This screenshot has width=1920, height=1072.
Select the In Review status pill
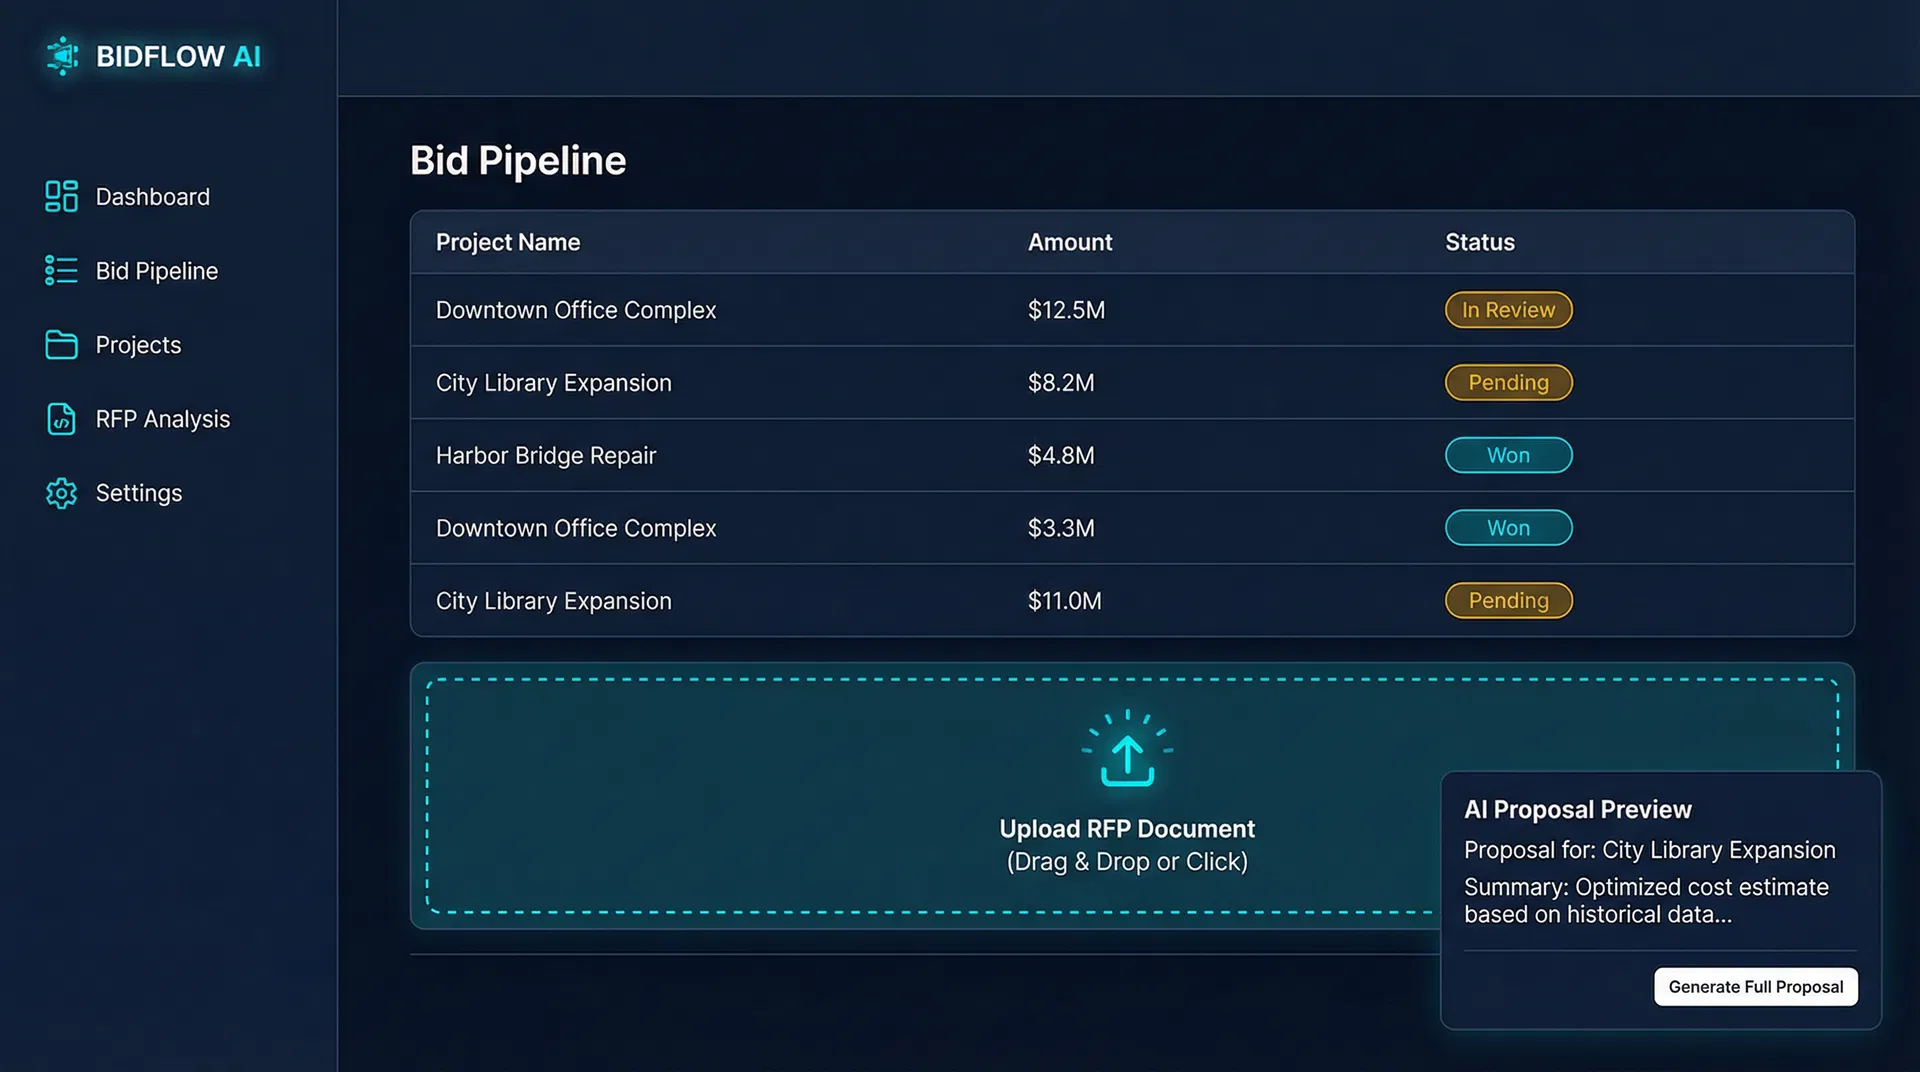point(1508,310)
